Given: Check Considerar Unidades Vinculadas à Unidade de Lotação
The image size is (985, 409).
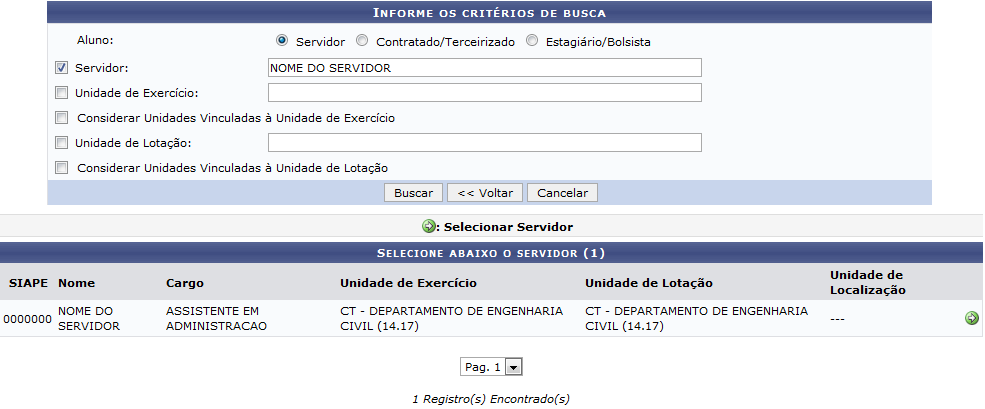Looking at the screenshot, I should pyautogui.click(x=62, y=168).
